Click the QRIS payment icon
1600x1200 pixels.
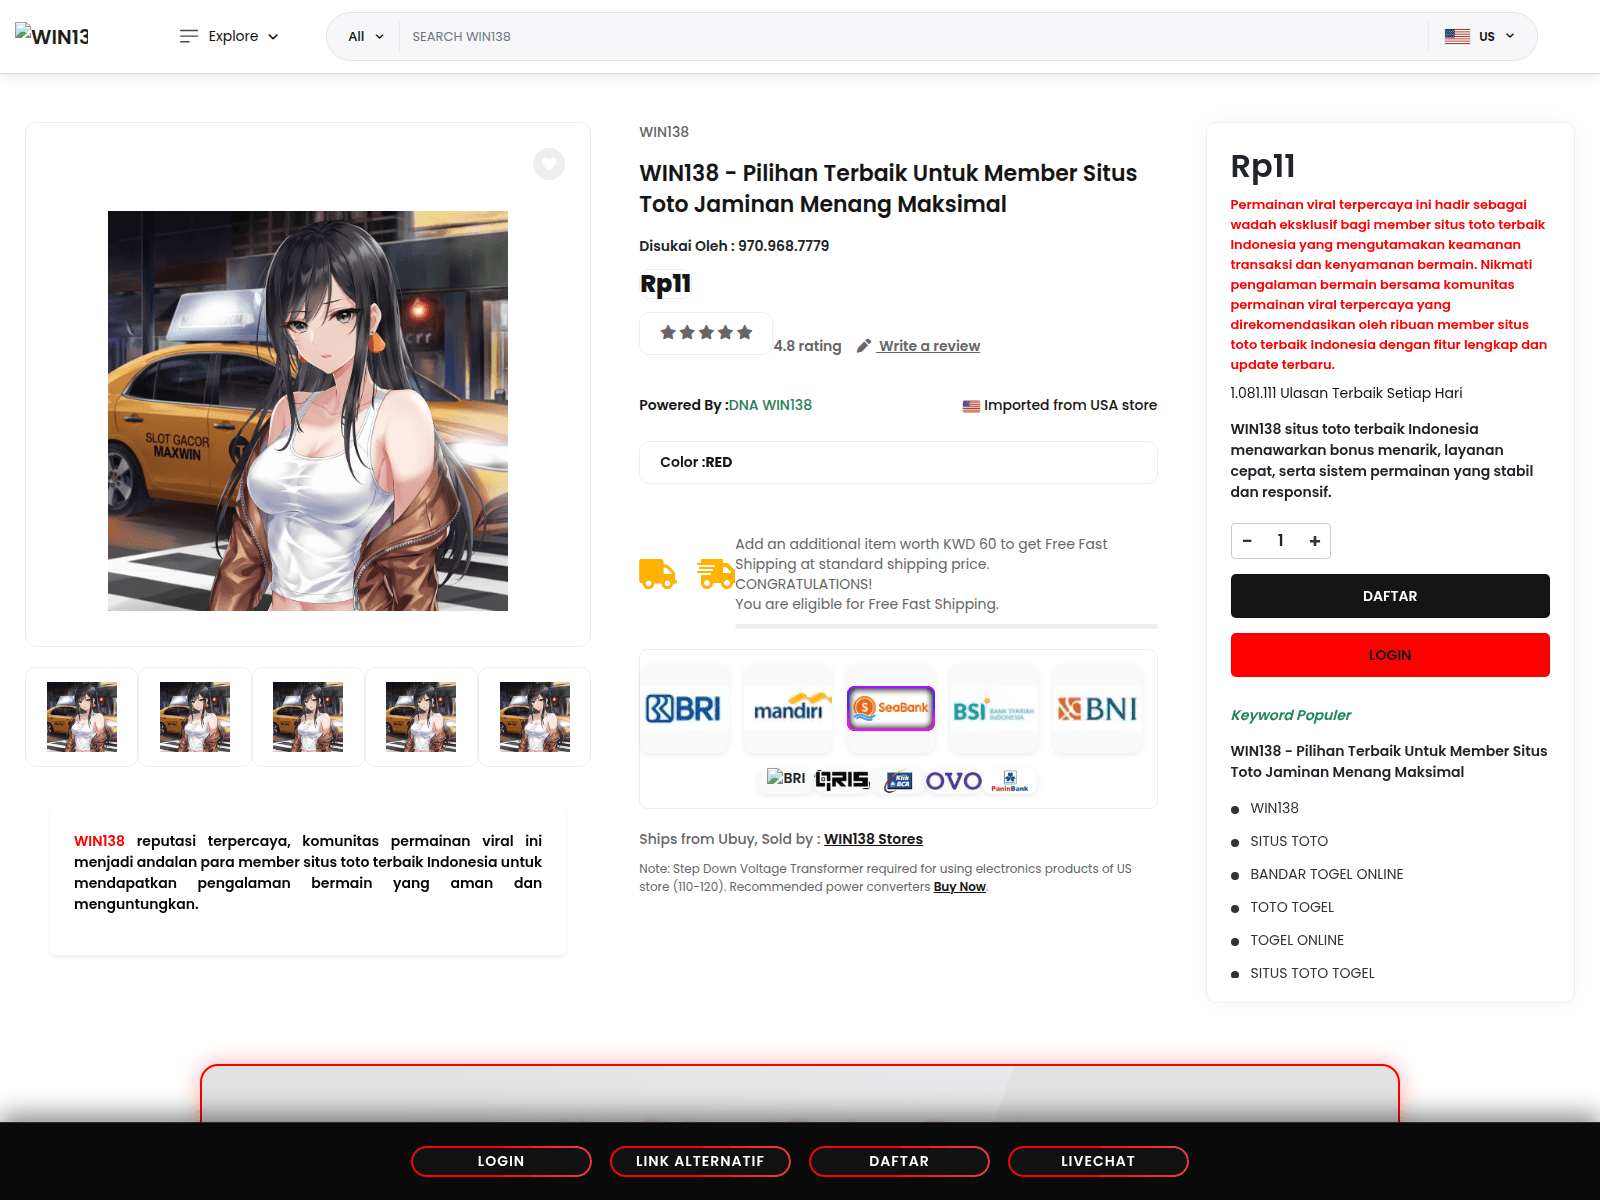click(x=842, y=780)
